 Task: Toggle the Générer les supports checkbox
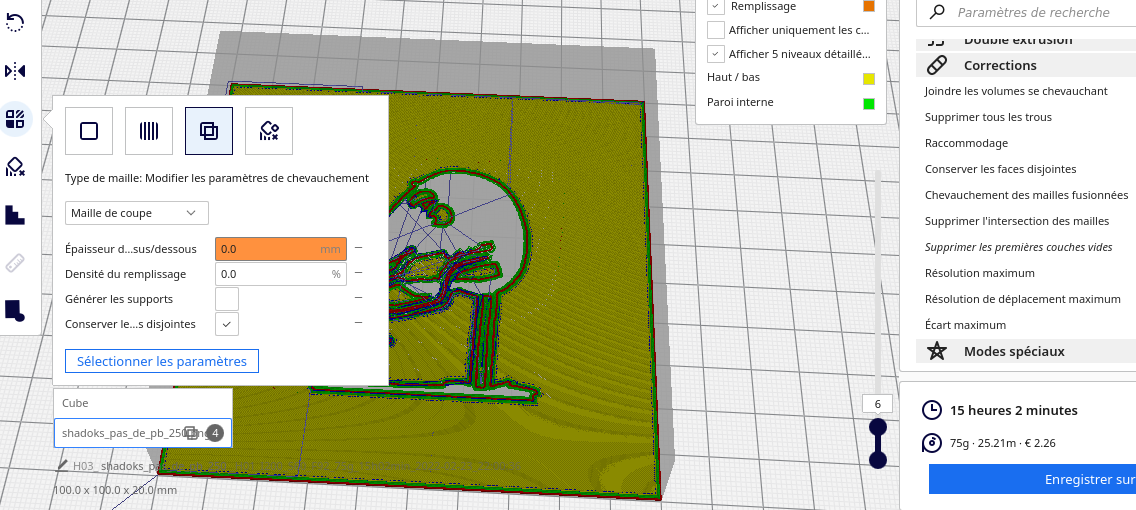(x=227, y=299)
